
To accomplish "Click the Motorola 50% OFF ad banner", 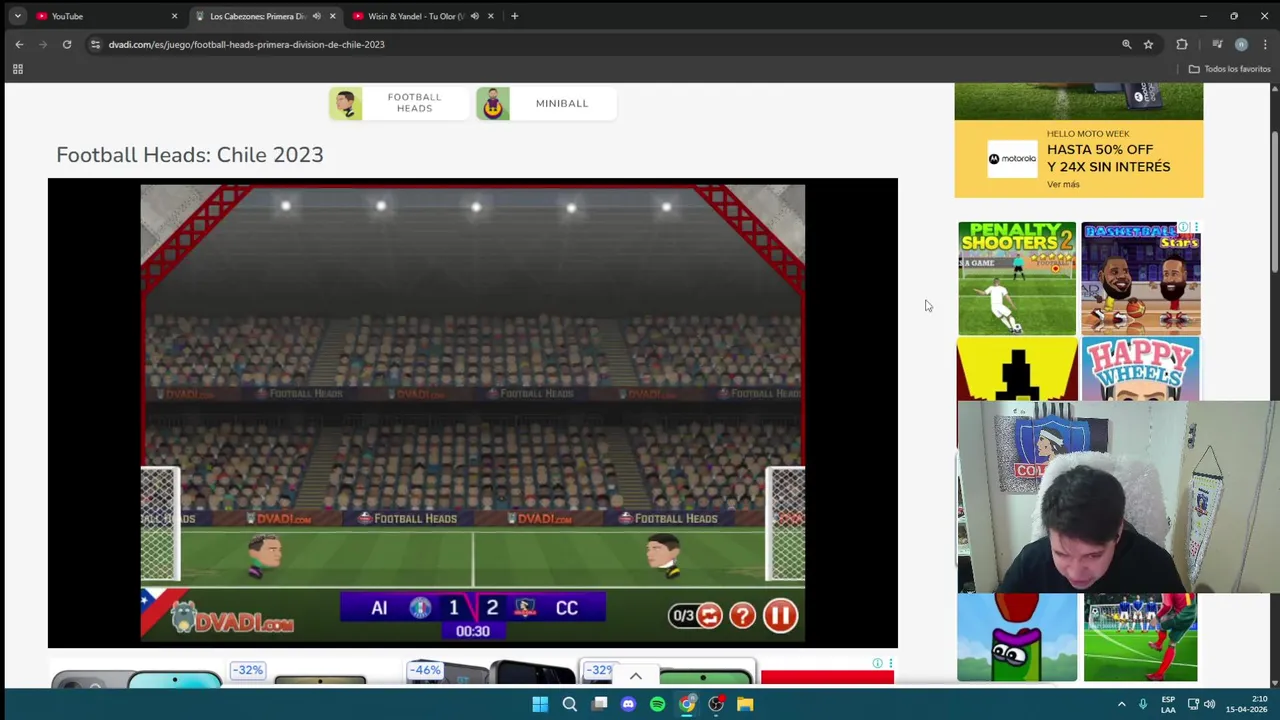I will 1079,159.
